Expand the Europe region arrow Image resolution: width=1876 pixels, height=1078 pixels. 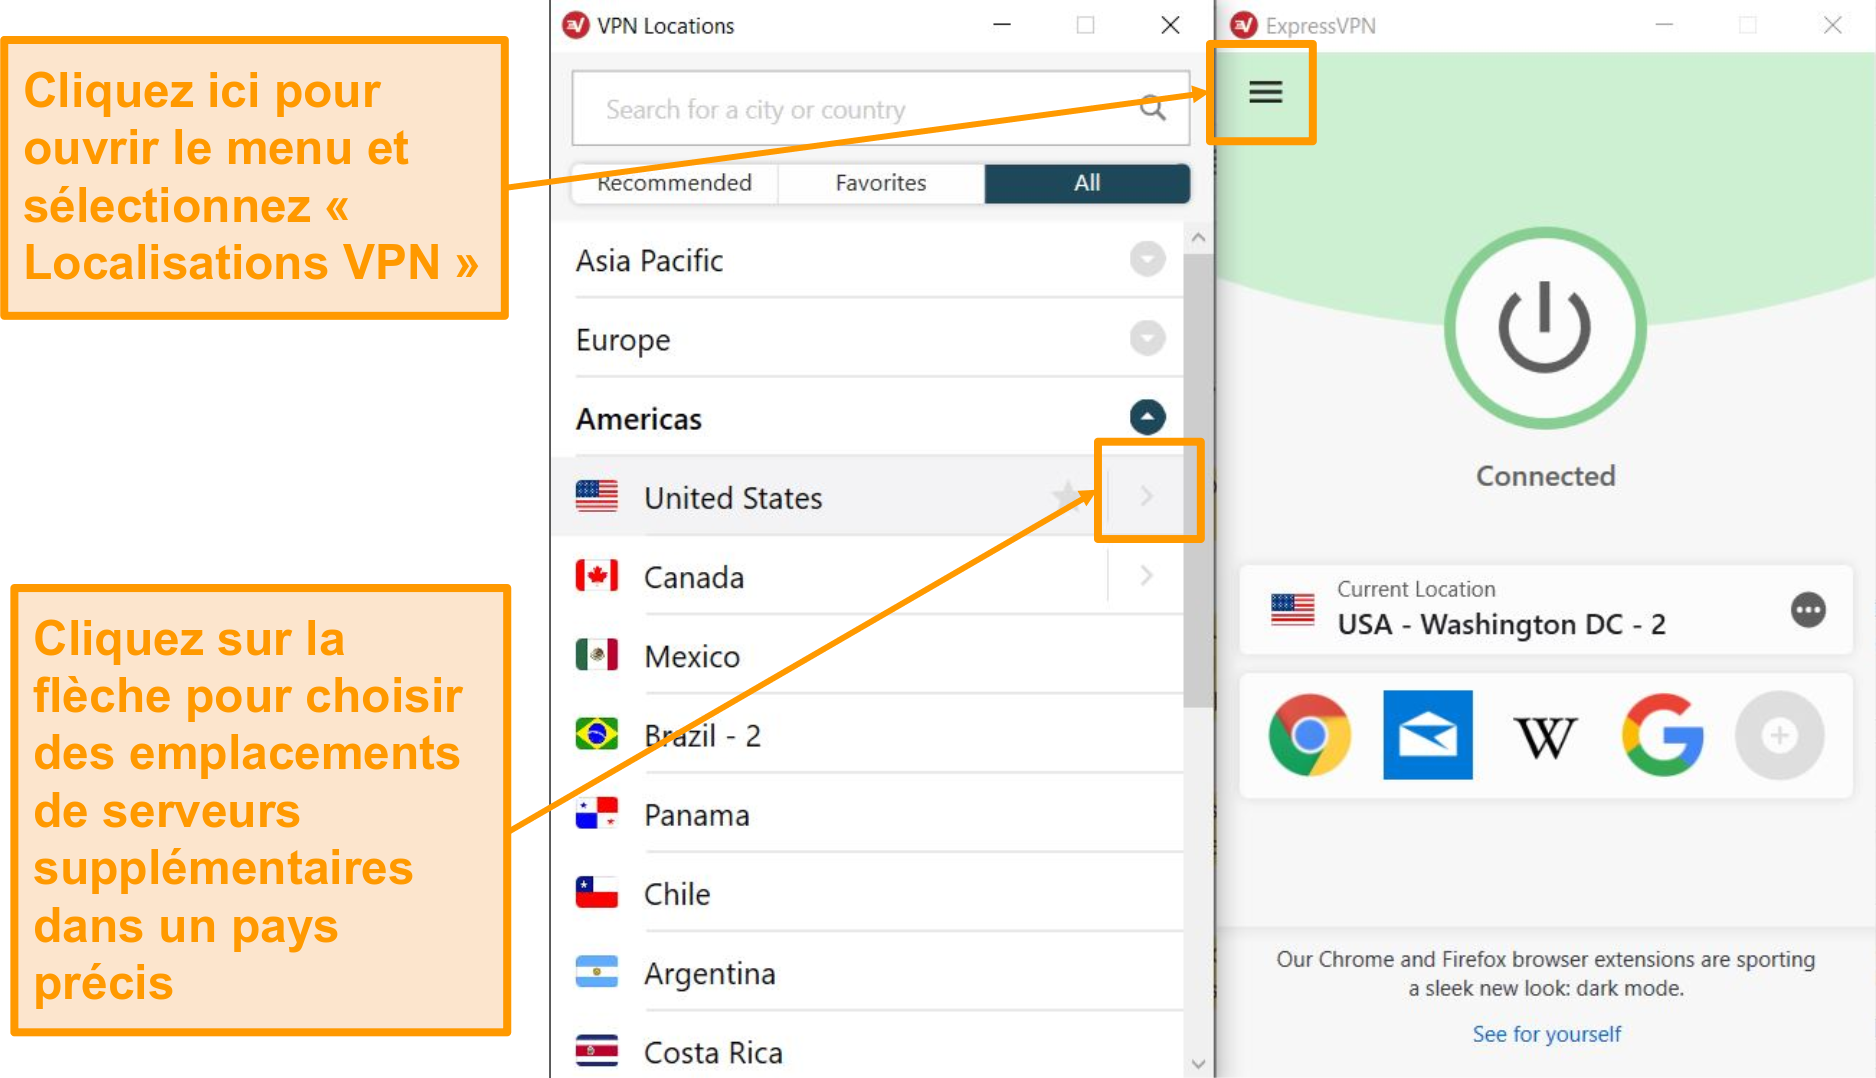(x=1147, y=338)
